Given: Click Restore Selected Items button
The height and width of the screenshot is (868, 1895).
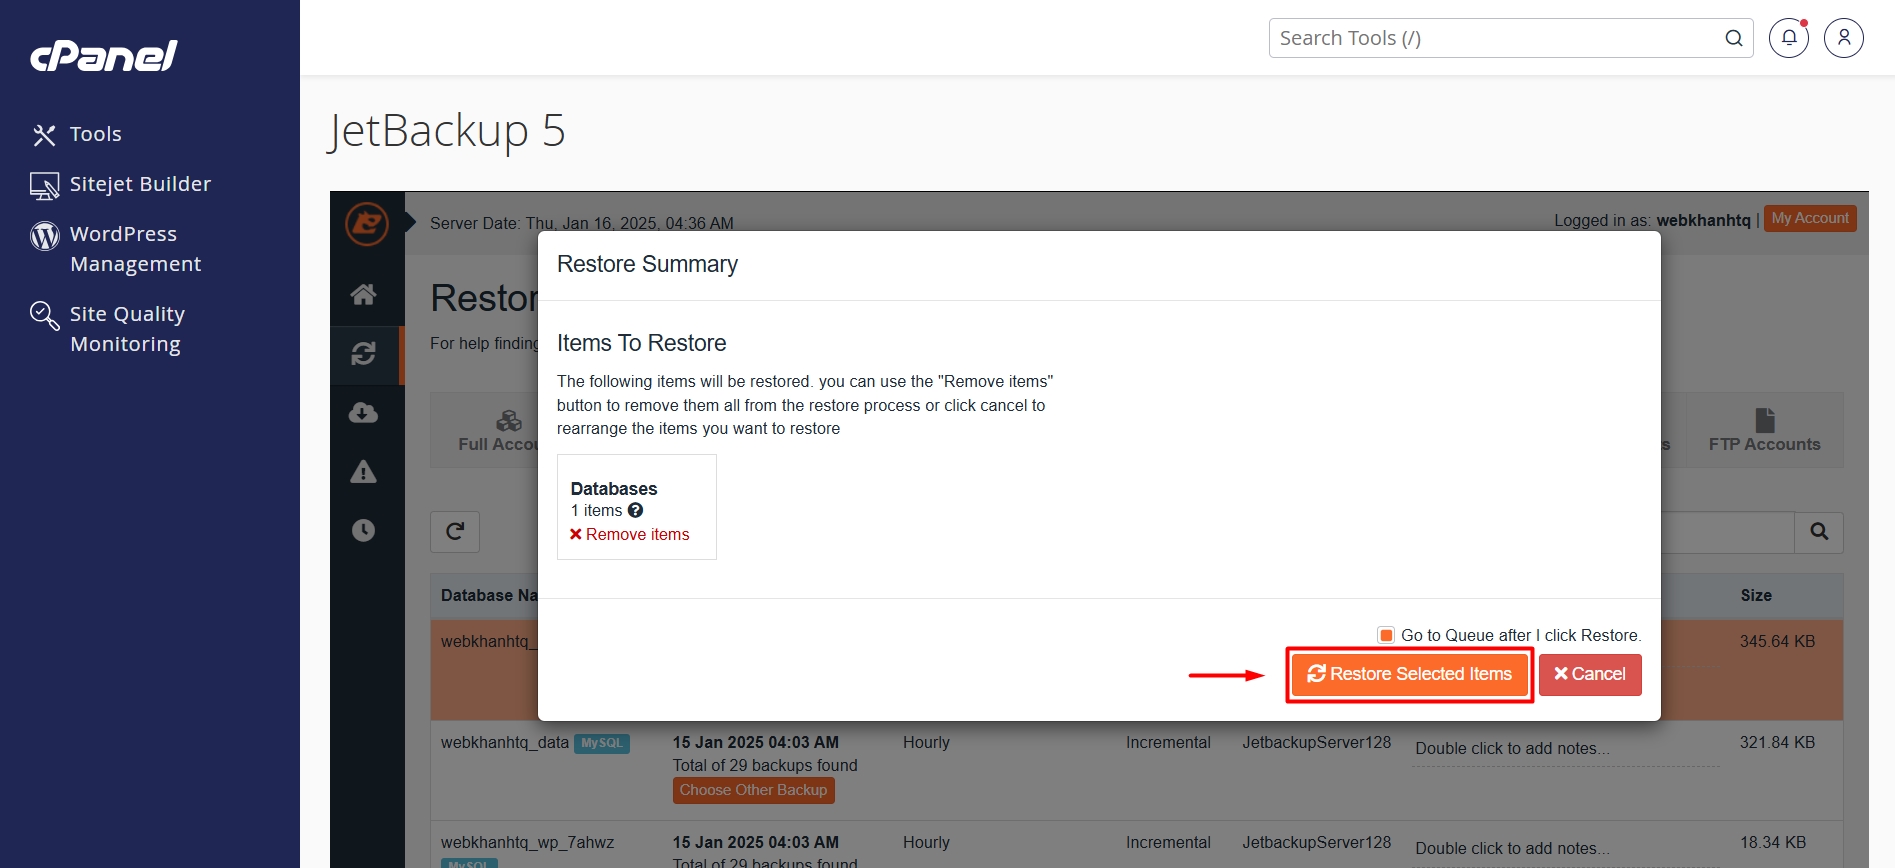Looking at the screenshot, I should point(1409,674).
